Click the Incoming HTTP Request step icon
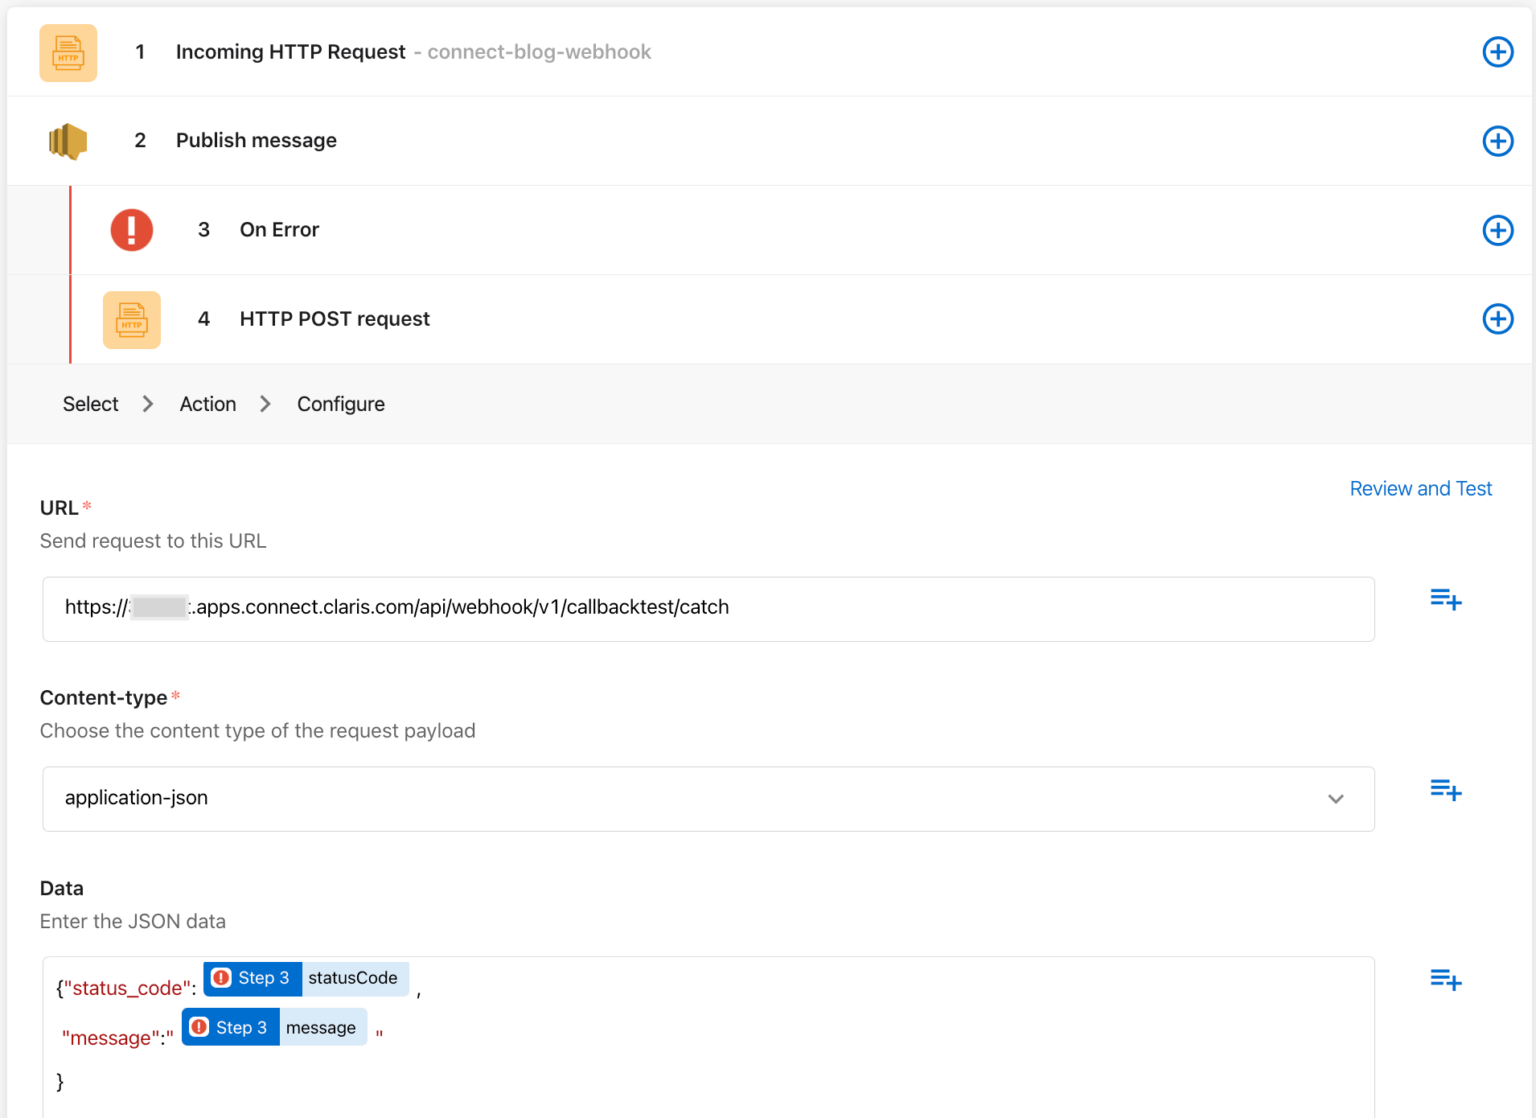The image size is (1536, 1118). 68,52
